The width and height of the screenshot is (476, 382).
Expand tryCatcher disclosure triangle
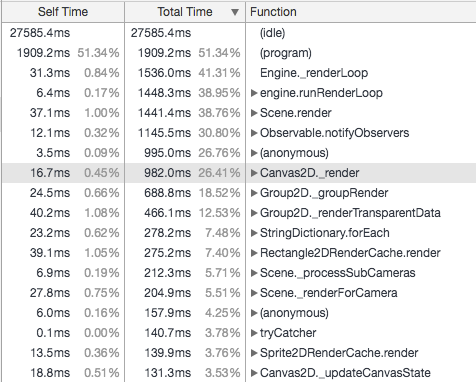(254, 333)
